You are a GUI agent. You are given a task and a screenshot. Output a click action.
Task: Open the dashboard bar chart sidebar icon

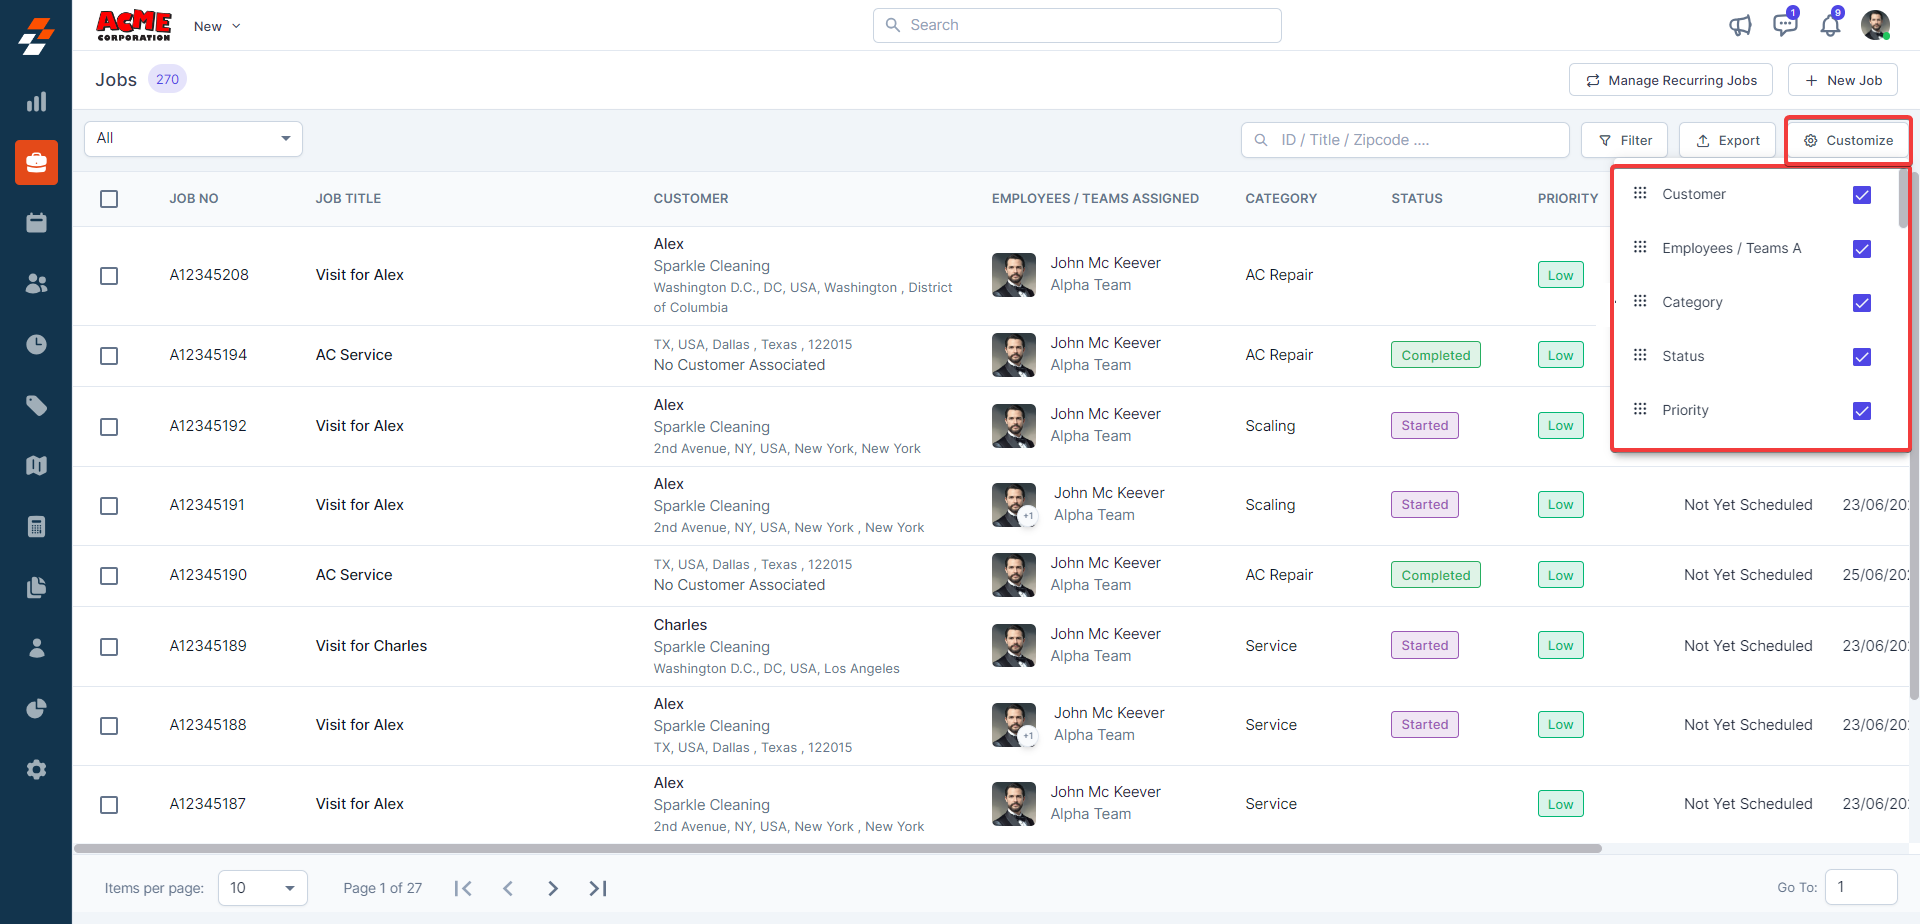point(36,102)
